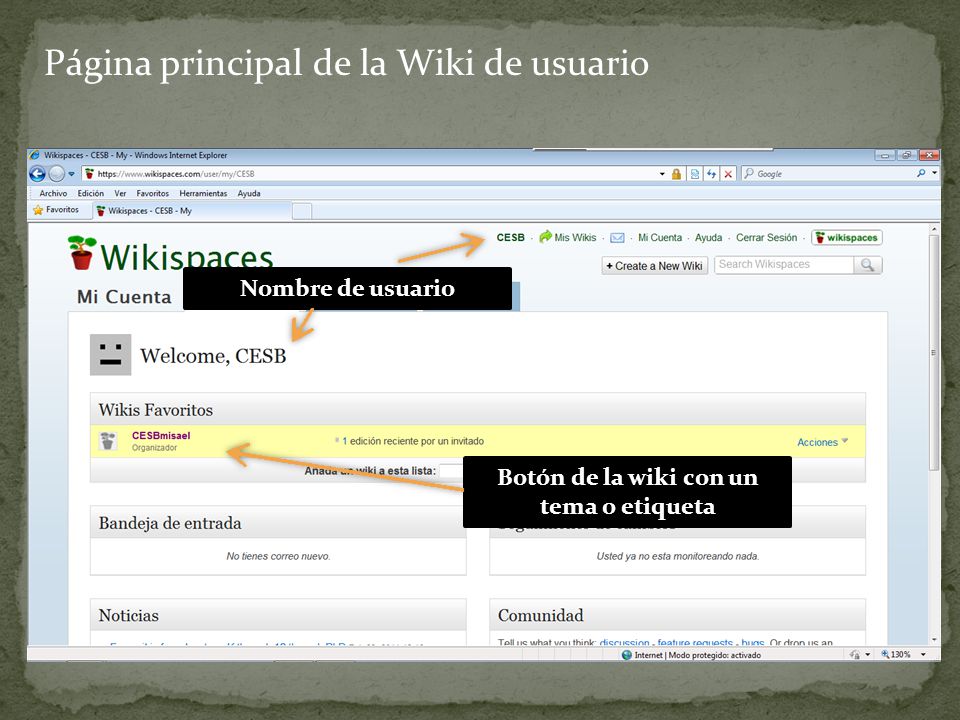Screen dimensions: 960x720
Task: Click Ayuda link in Wikispaces header
Action: [x=708, y=238]
